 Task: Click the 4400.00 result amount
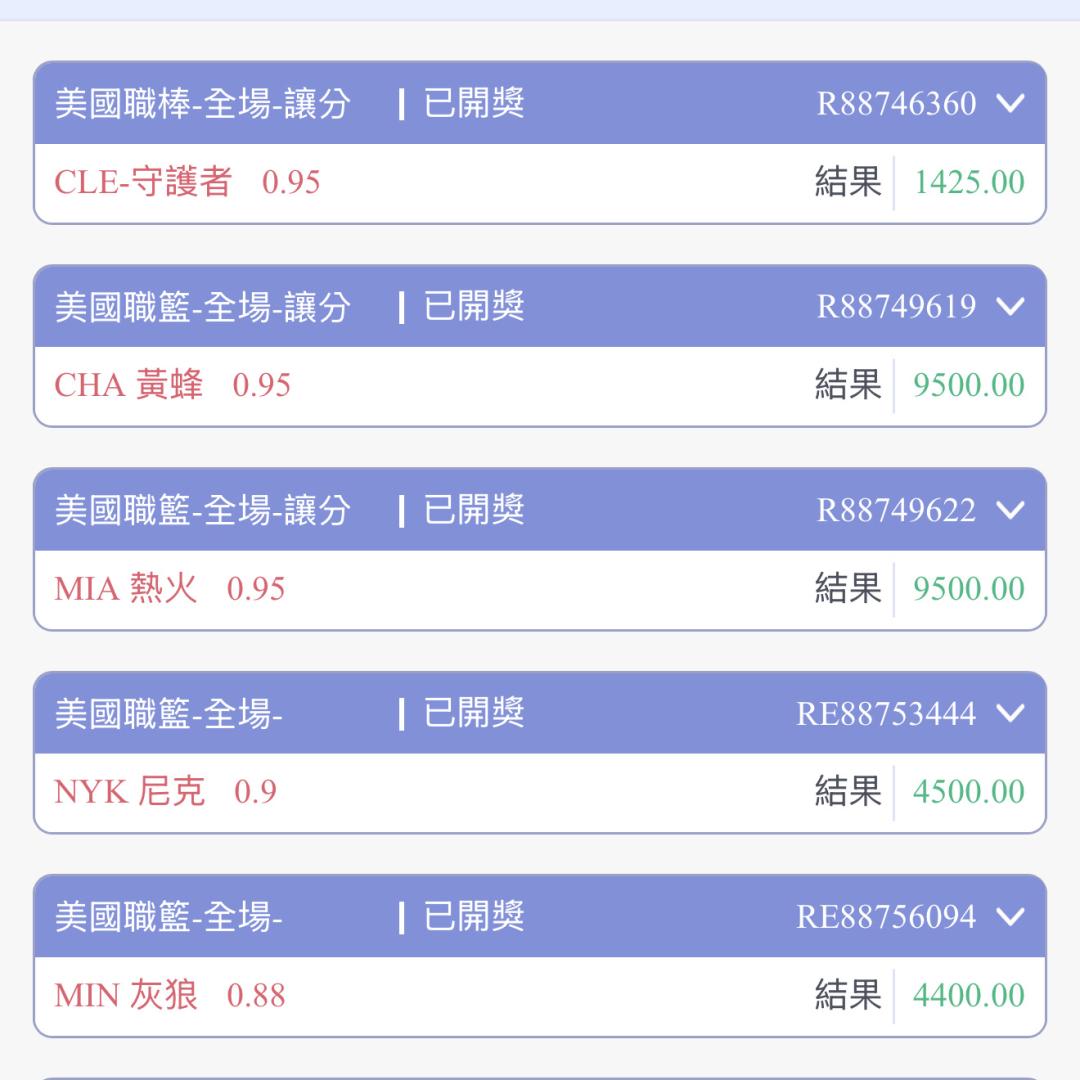tap(969, 996)
